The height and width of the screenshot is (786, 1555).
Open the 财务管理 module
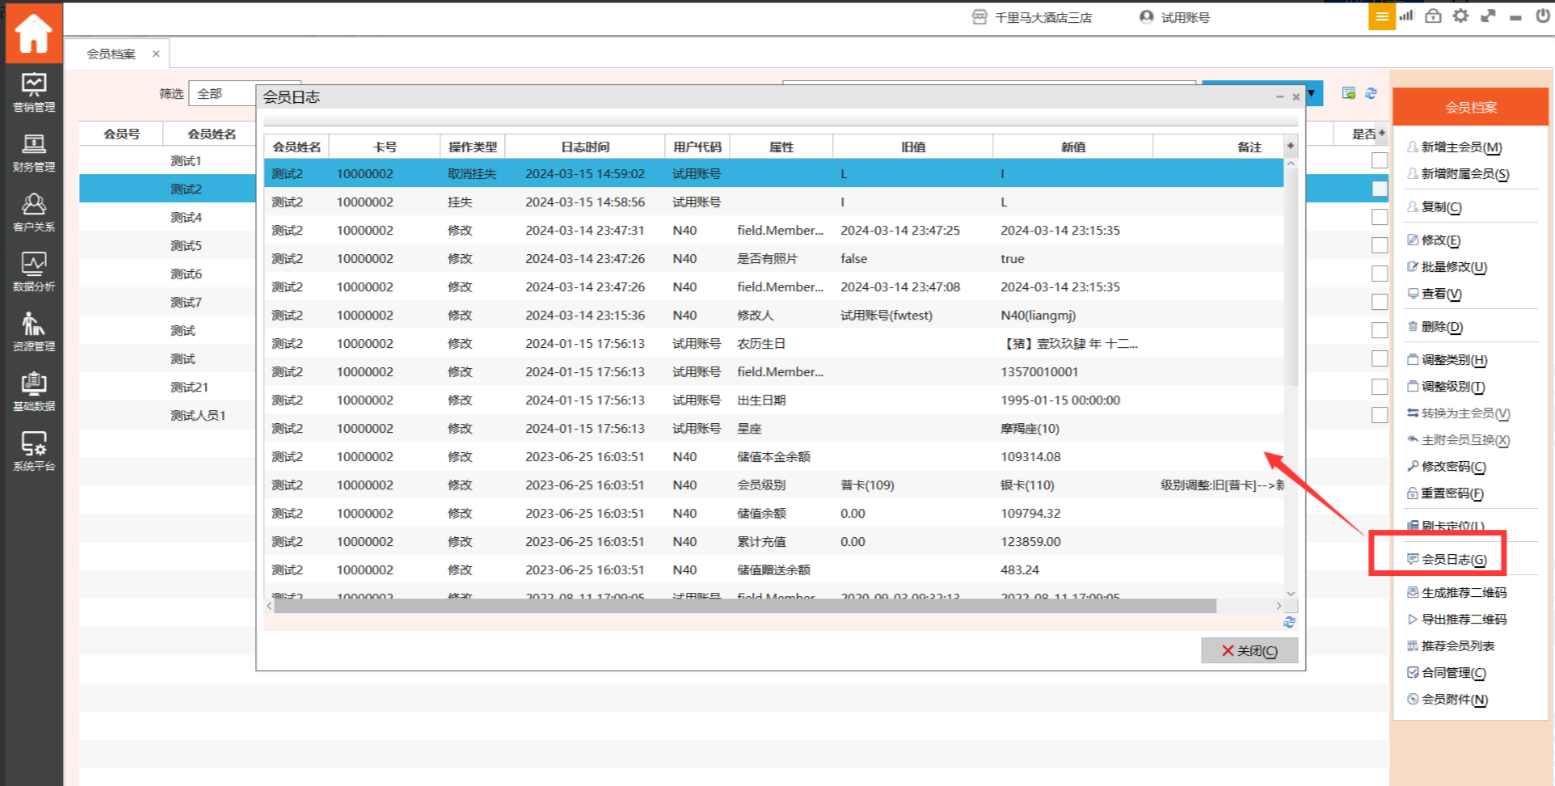(33, 153)
